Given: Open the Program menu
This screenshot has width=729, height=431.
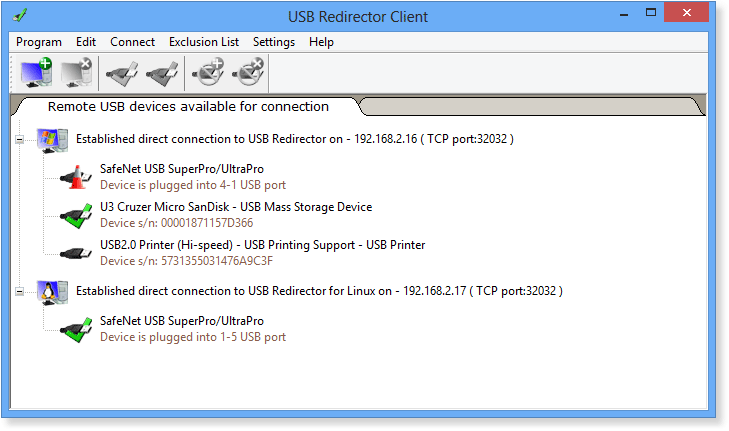Looking at the screenshot, I should pyautogui.click(x=39, y=42).
